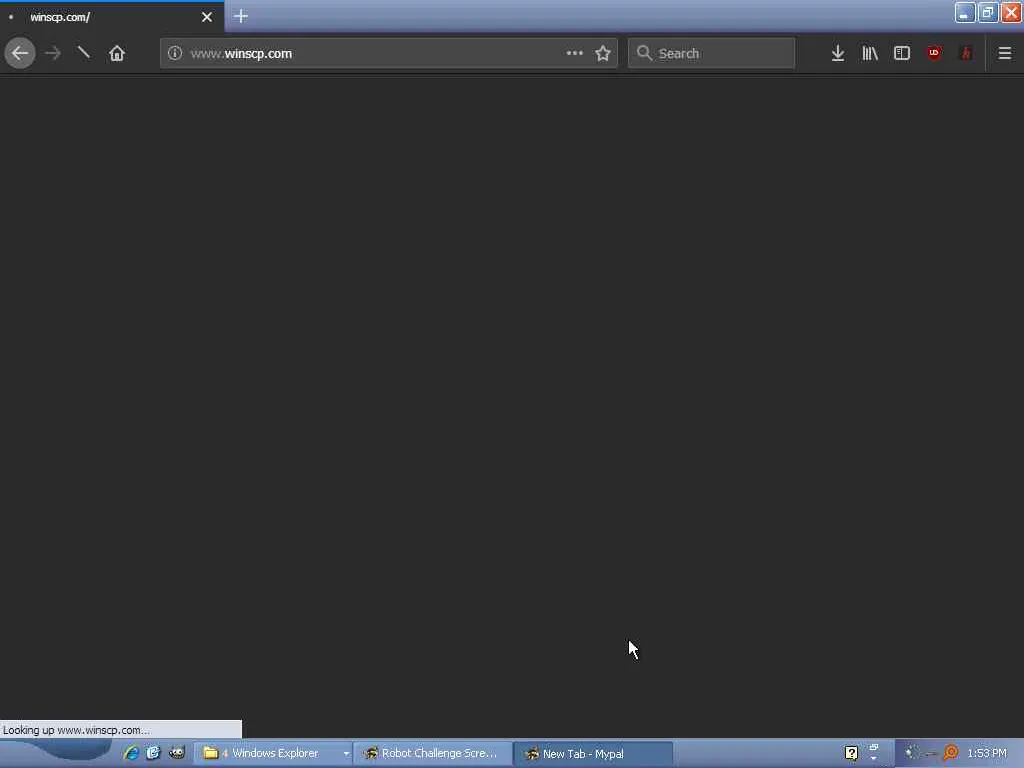
Task: Go back to the previous page
Action: 20,53
